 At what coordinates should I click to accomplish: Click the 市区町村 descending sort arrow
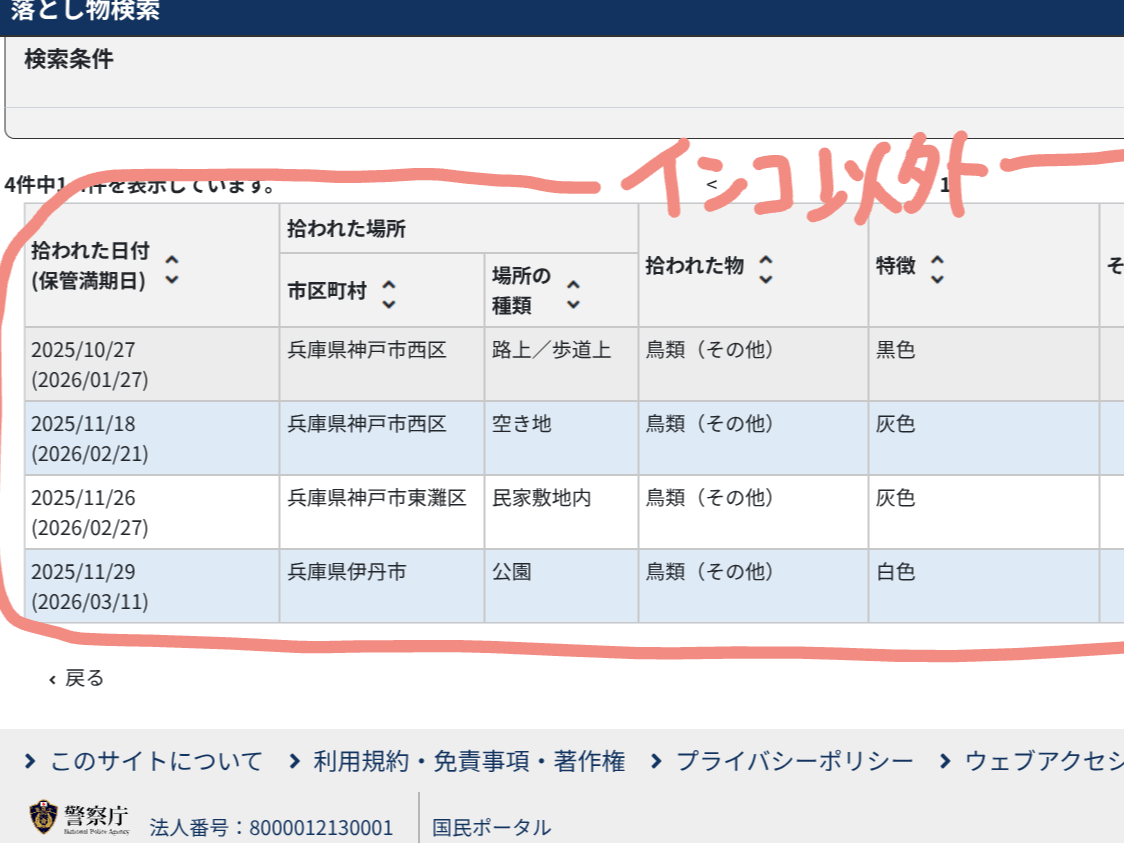coord(389,302)
